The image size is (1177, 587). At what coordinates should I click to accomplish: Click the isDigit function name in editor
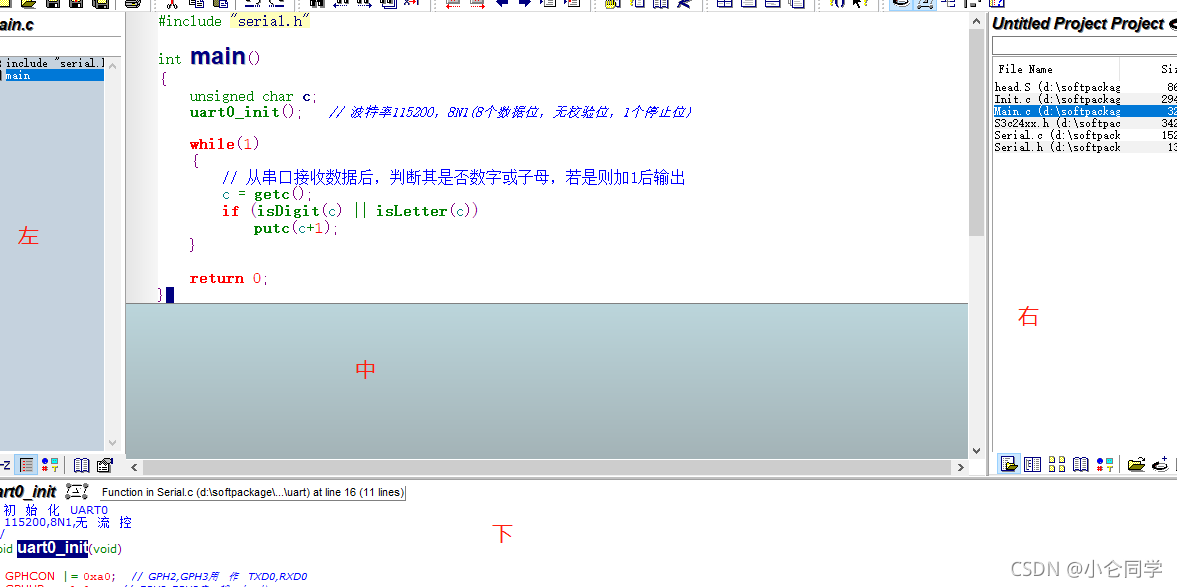pos(288,211)
